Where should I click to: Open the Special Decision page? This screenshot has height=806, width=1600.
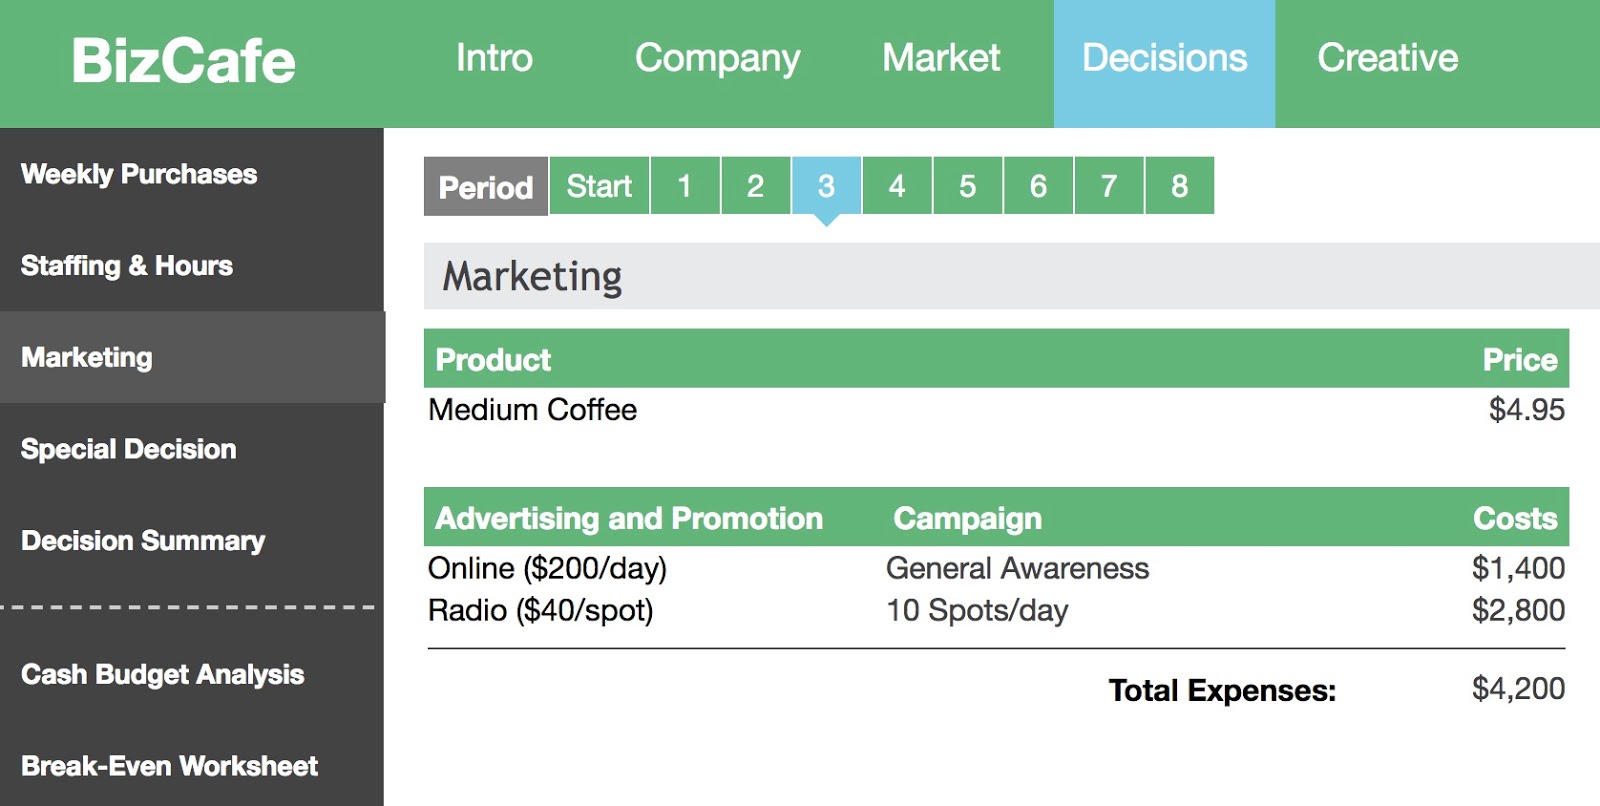coord(129,449)
